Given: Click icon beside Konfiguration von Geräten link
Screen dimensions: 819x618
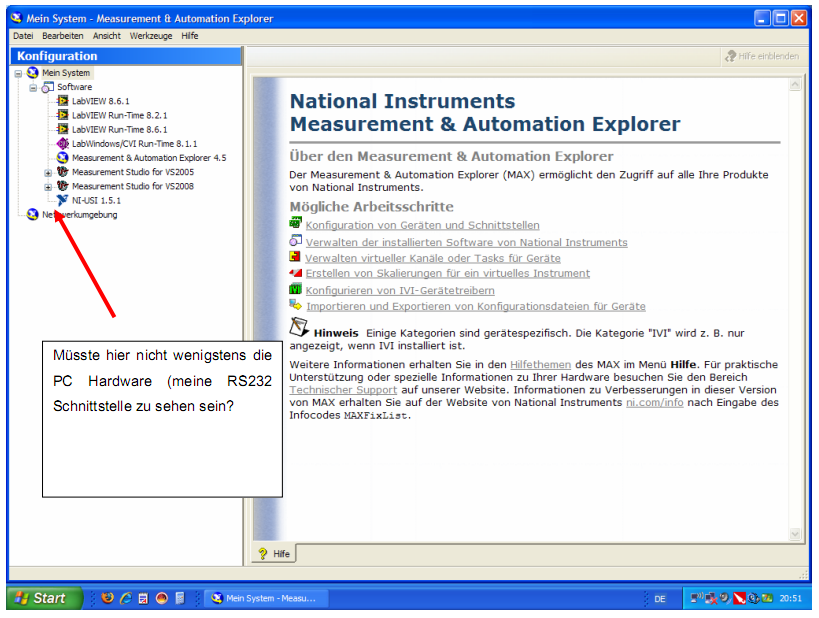Looking at the screenshot, I should point(296,223).
